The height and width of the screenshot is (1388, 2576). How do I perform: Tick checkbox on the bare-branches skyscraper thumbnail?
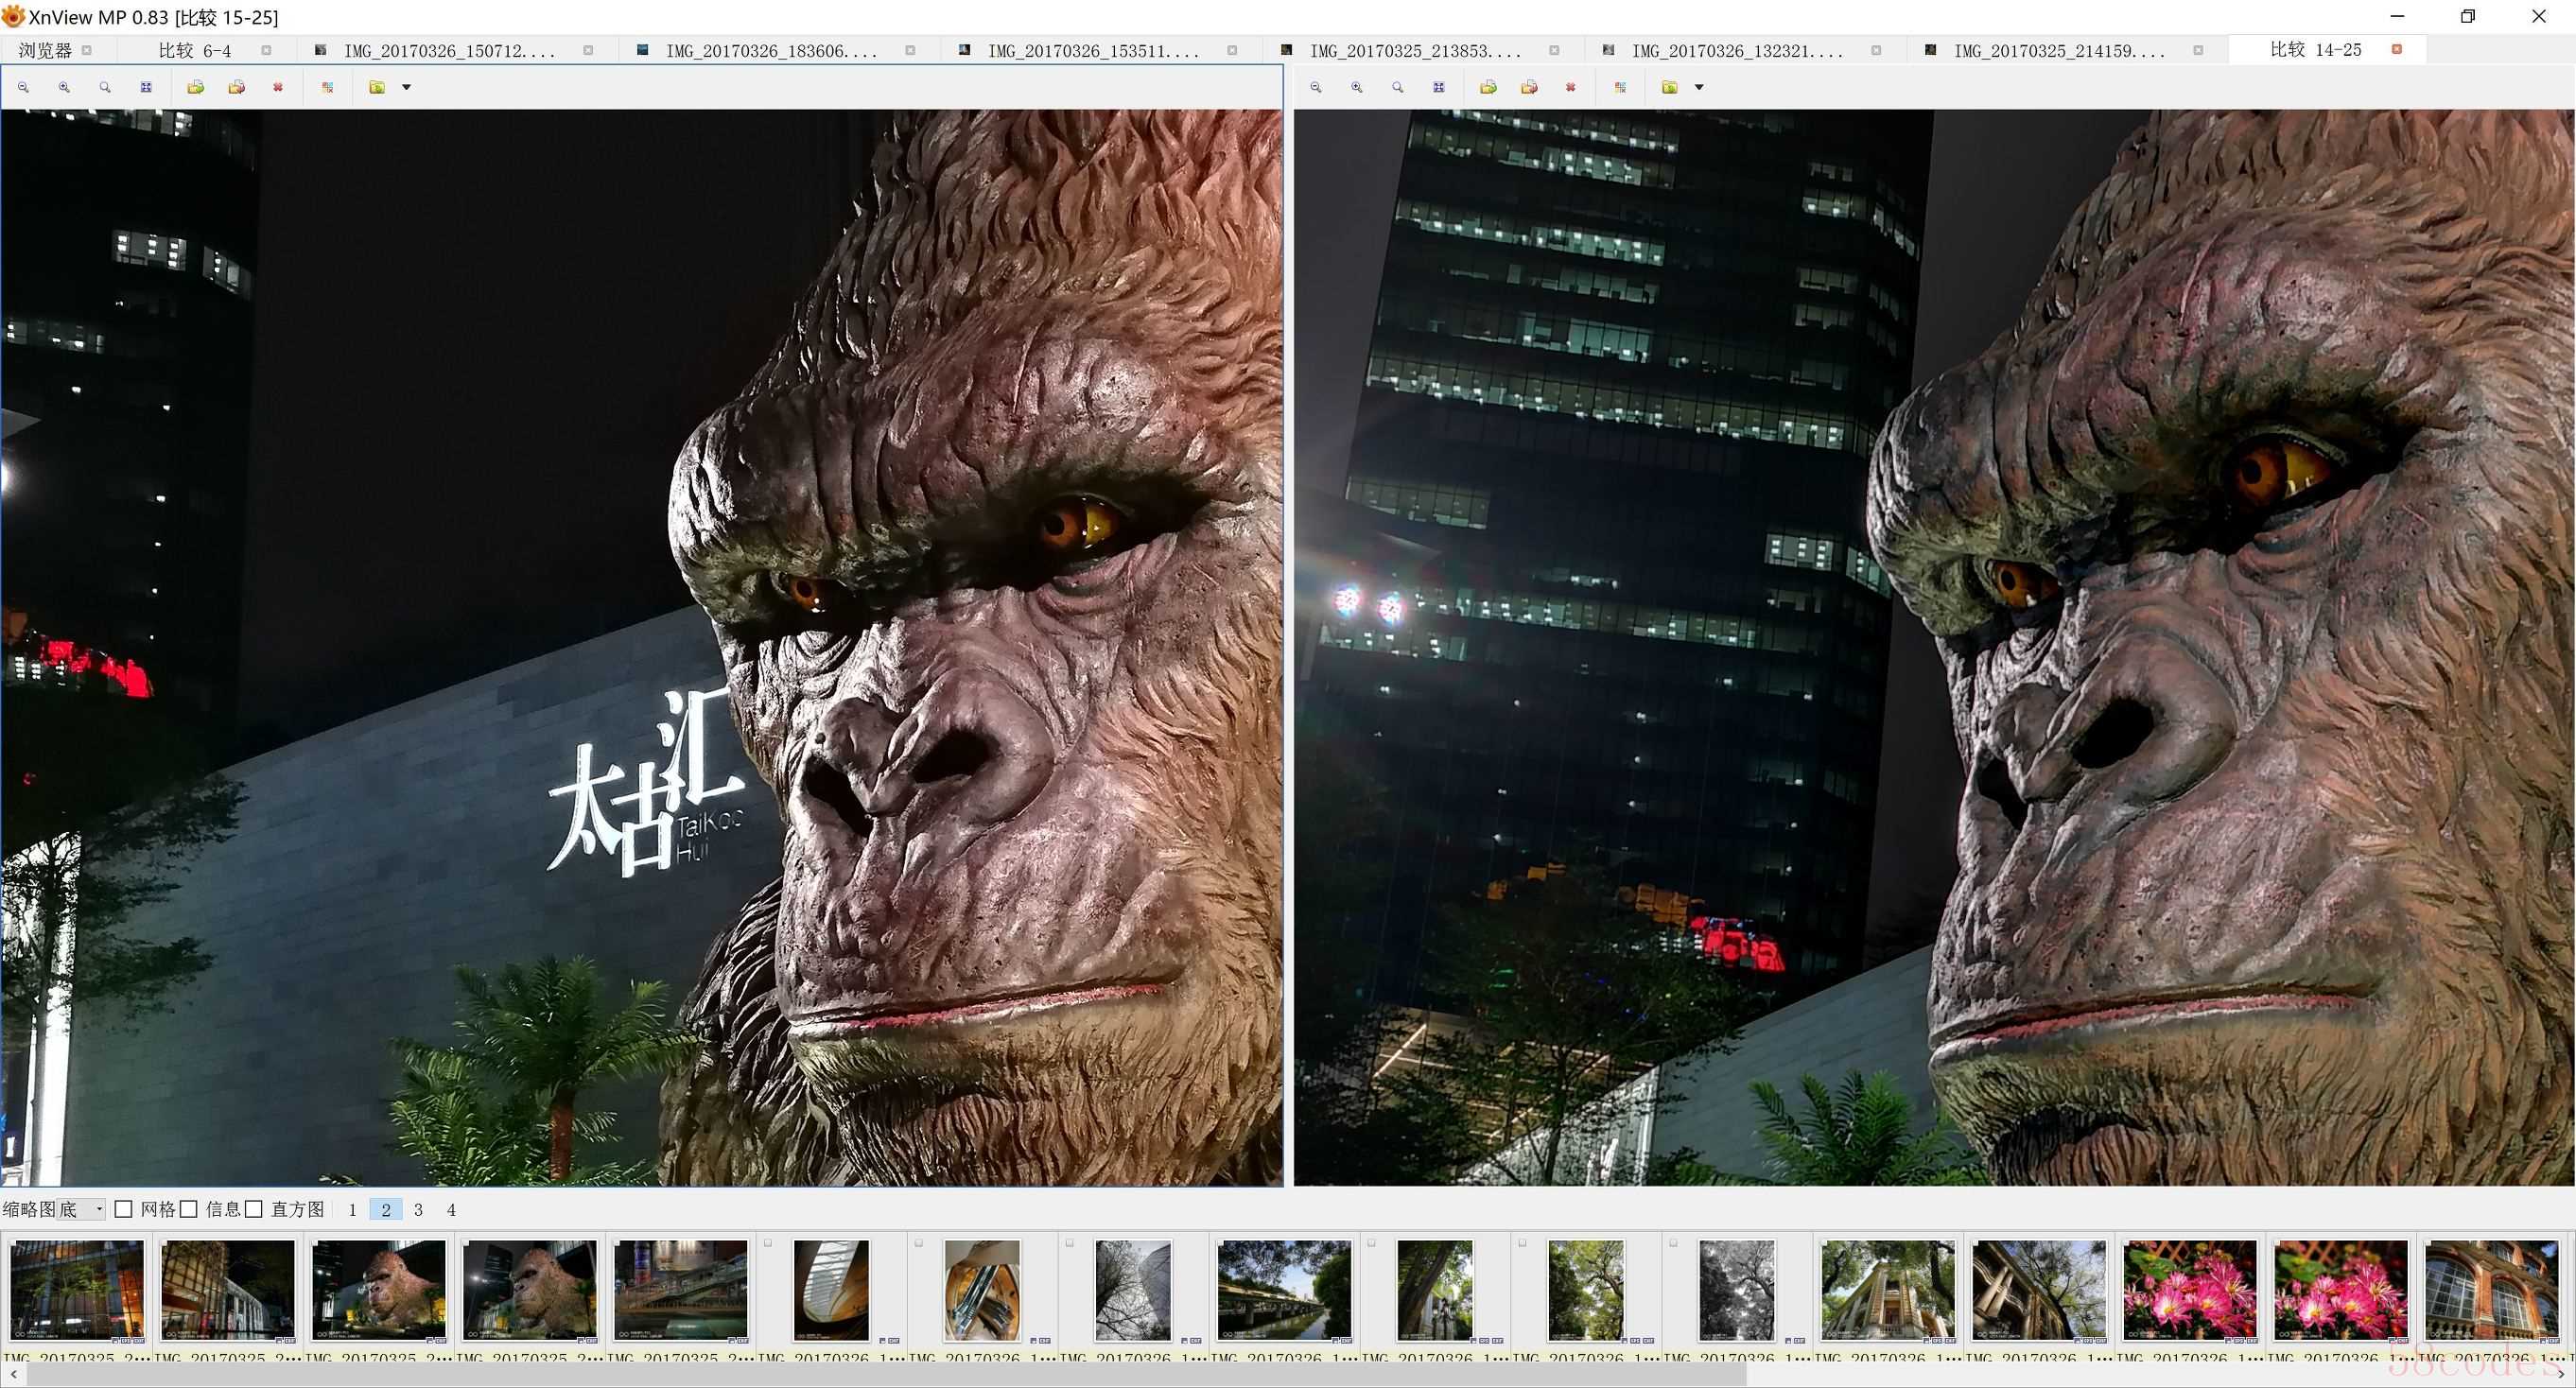pyautogui.click(x=1070, y=1243)
